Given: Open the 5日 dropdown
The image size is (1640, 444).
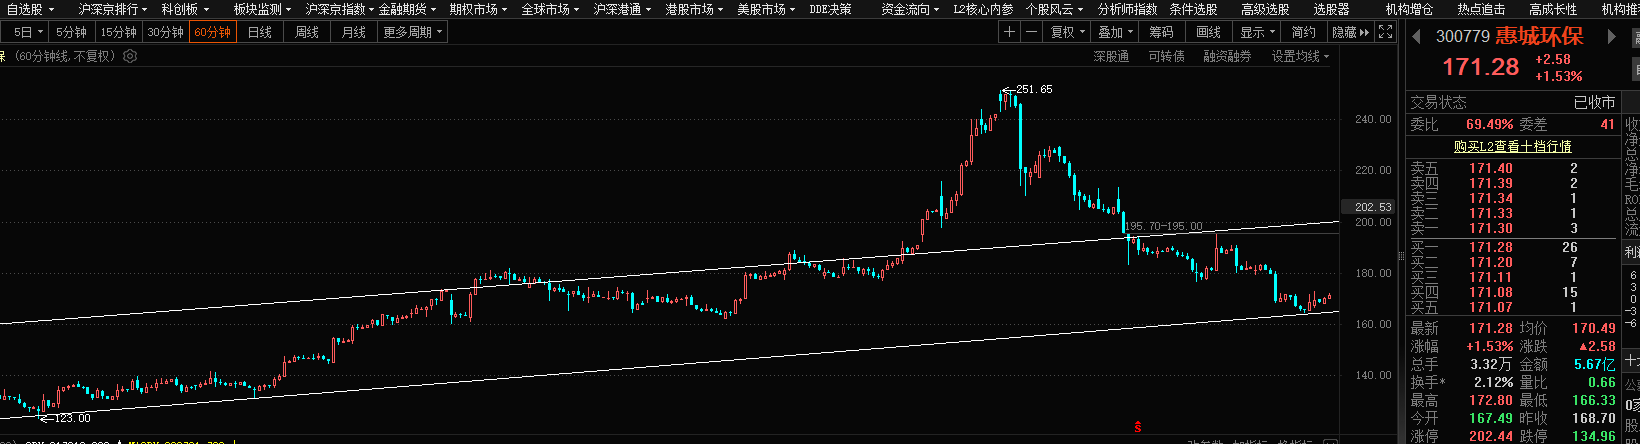Looking at the screenshot, I should click(x=27, y=32).
